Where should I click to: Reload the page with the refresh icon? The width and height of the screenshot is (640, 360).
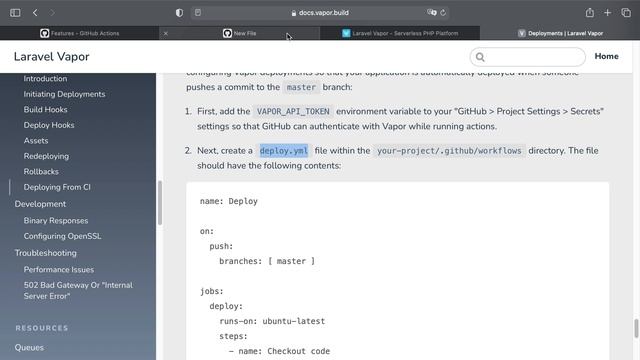[x=443, y=13]
